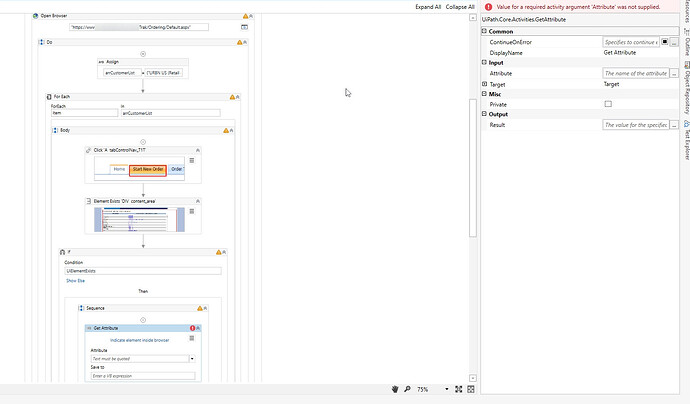This screenshot has width=690, height=404.
Task: Click the plus circle above Get Attribute
Action: point(143,320)
